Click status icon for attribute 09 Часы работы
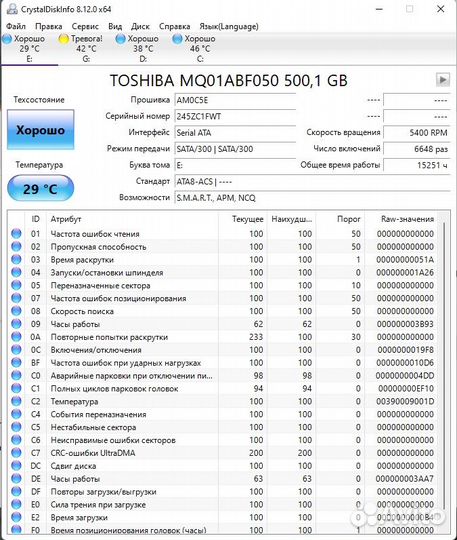The image size is (457, 540). [16, 324]
